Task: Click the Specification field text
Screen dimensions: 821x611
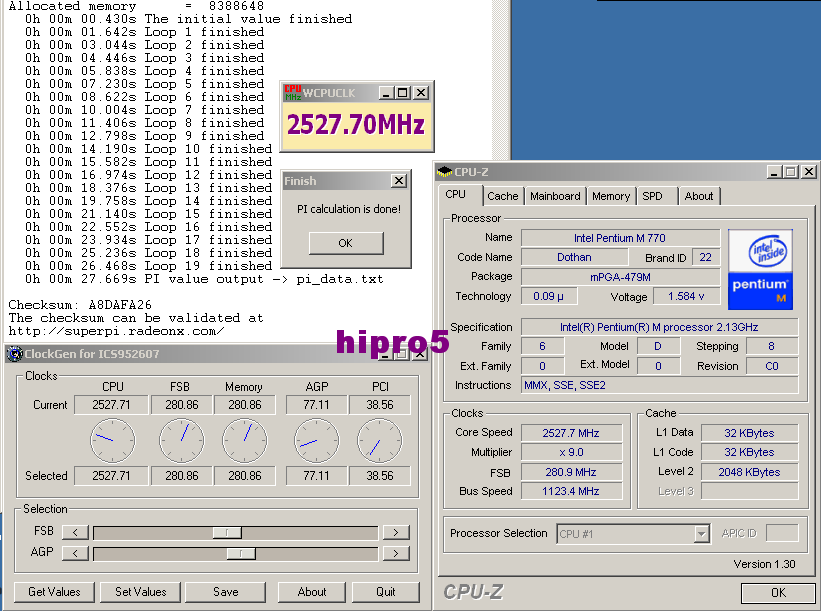Action: click(x=659, y=327)
